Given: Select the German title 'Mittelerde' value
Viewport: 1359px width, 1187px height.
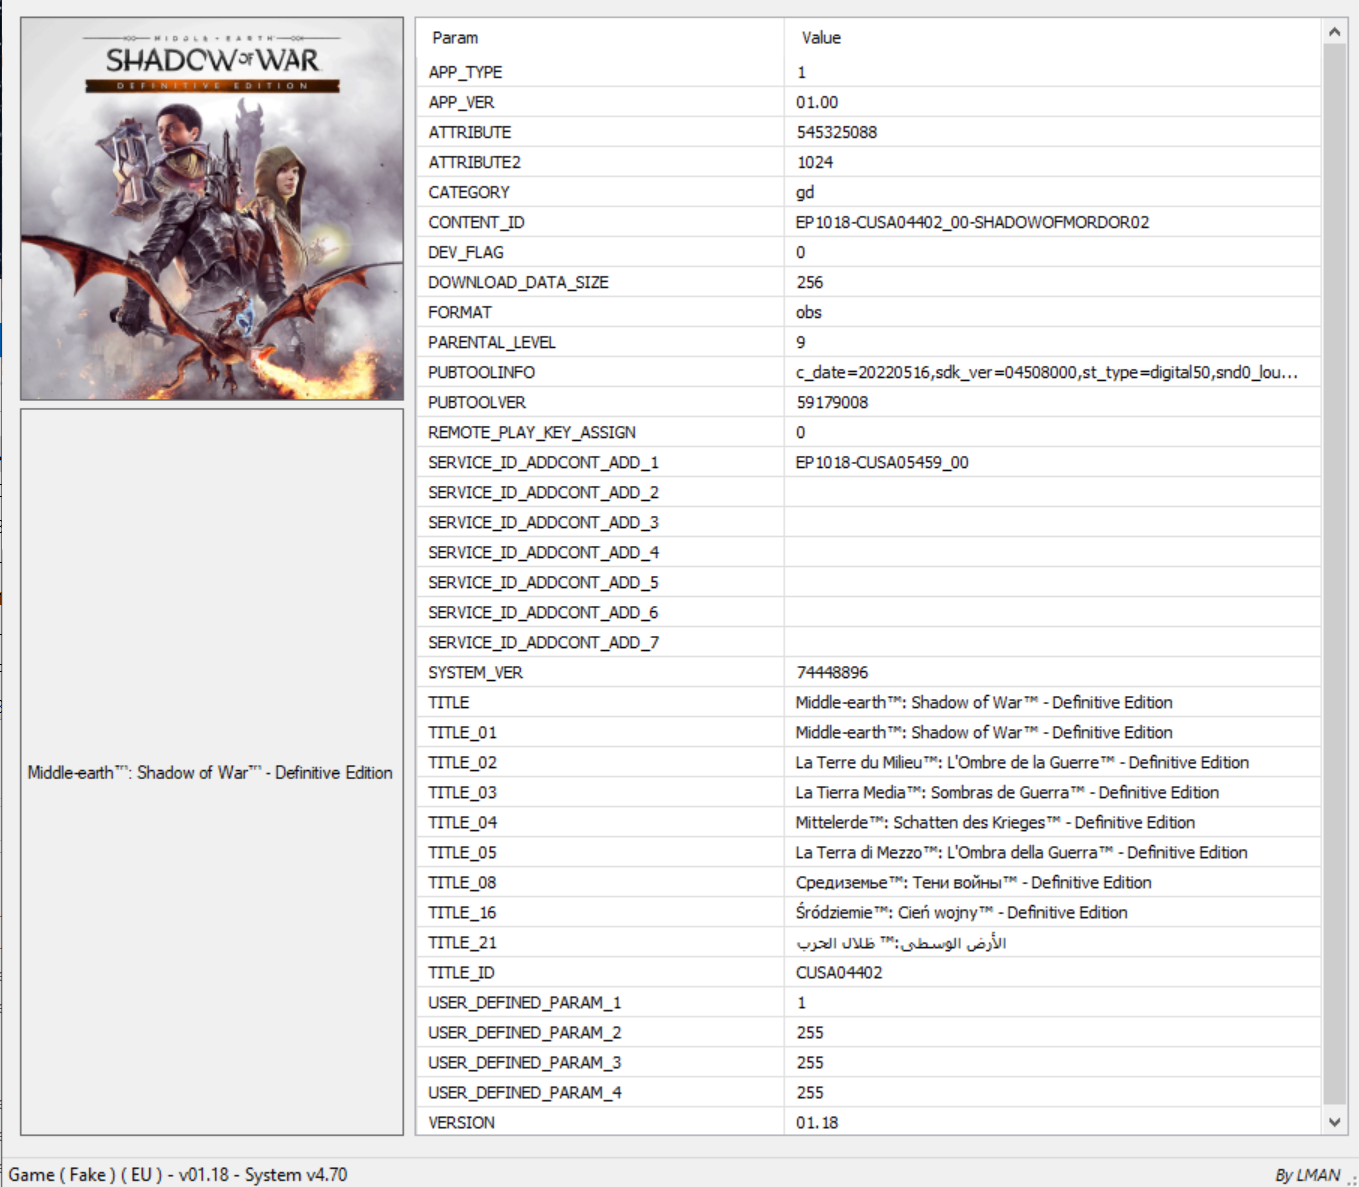Looking at the screenshot, I should [x=995, y=822].
